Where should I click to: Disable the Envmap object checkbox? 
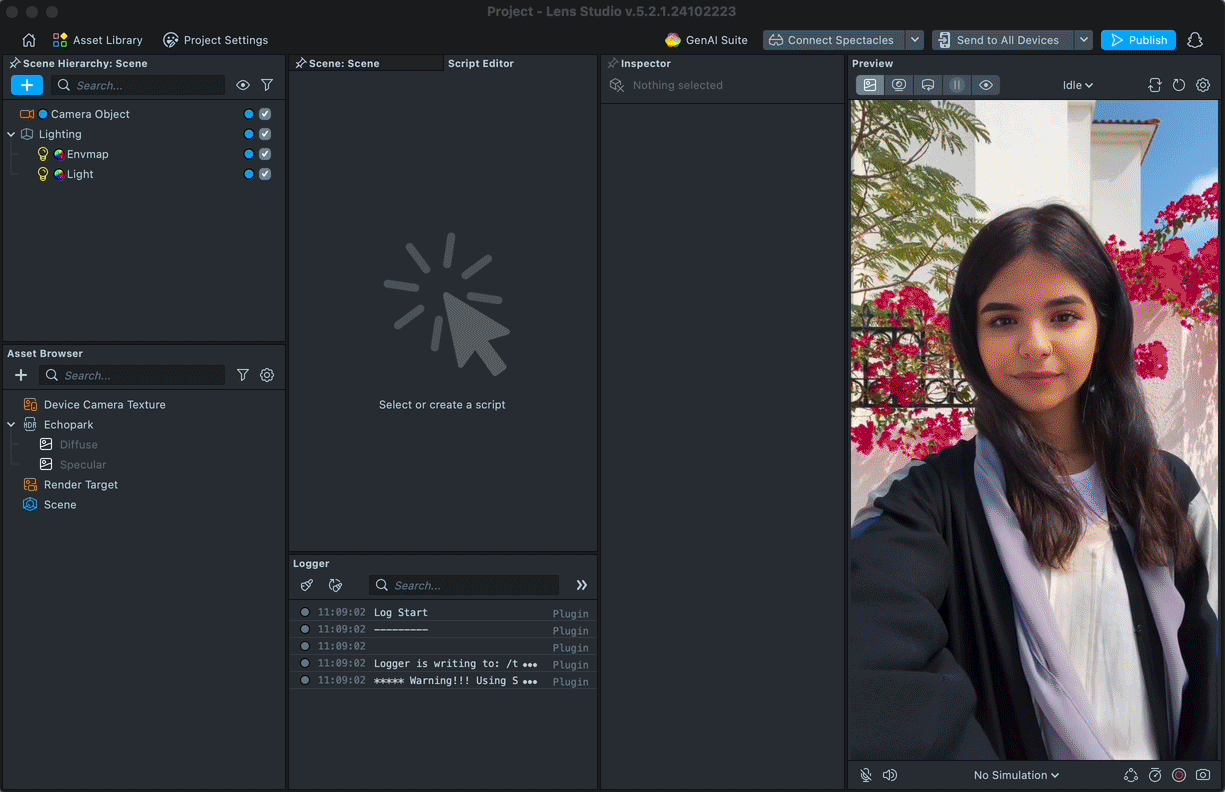[x=265, y=154]
